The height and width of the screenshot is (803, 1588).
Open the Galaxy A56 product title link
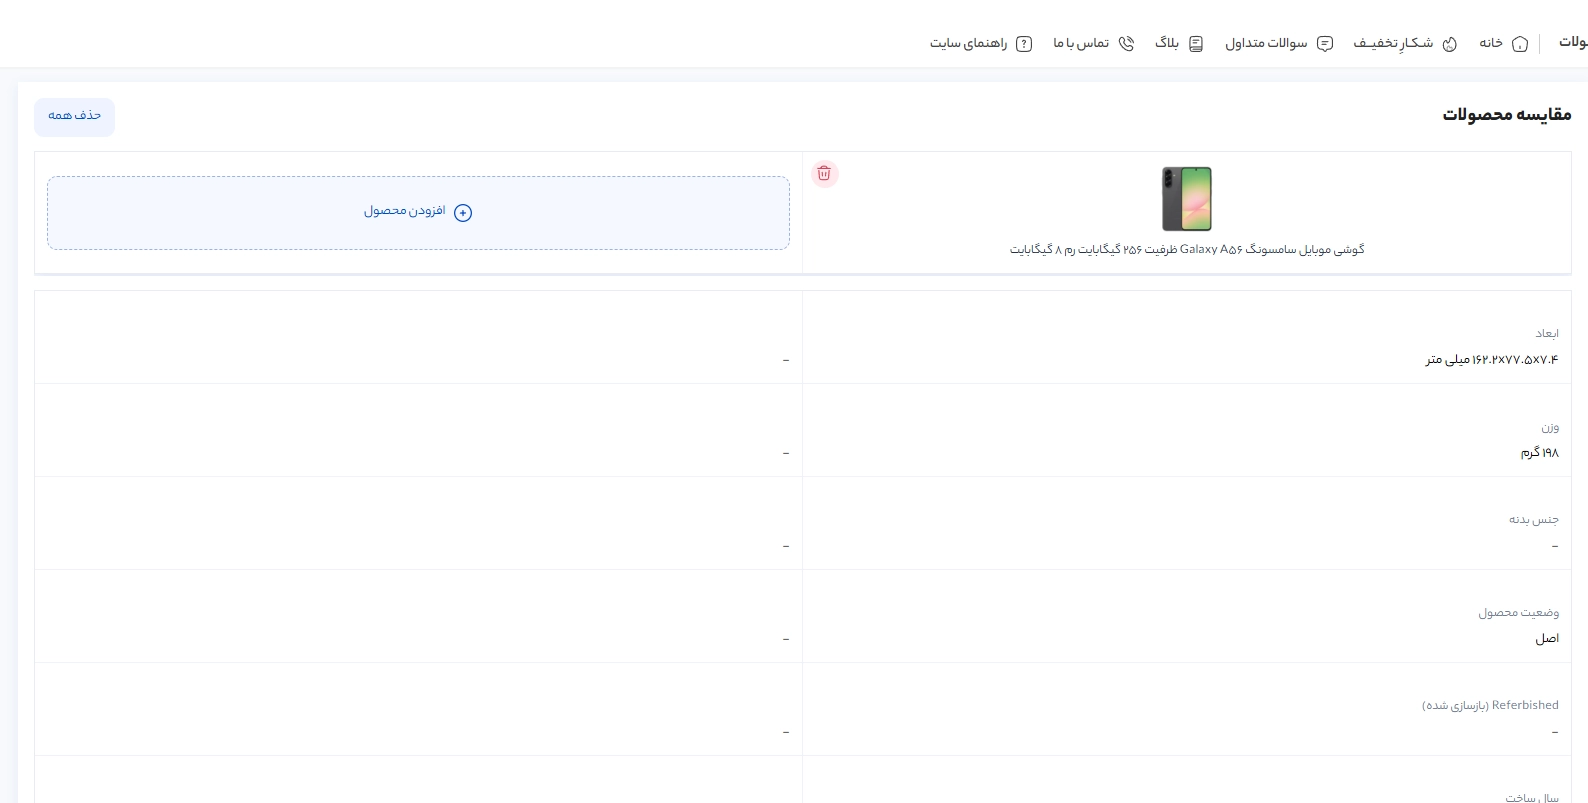(x=1187, y=250)
